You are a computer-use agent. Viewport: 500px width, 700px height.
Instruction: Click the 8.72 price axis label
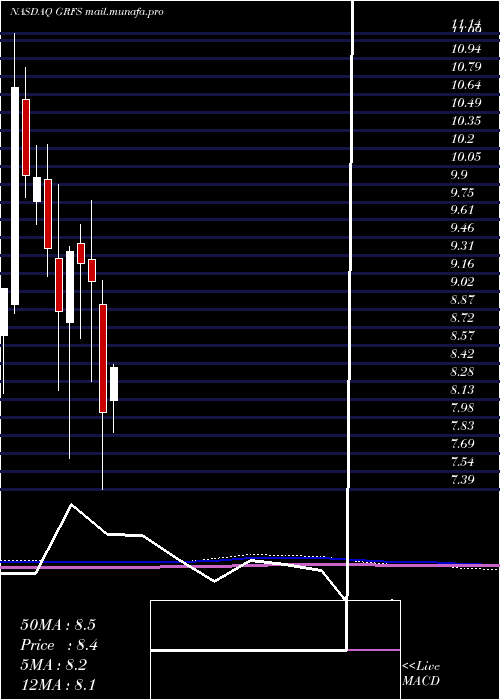coord(462,318)
